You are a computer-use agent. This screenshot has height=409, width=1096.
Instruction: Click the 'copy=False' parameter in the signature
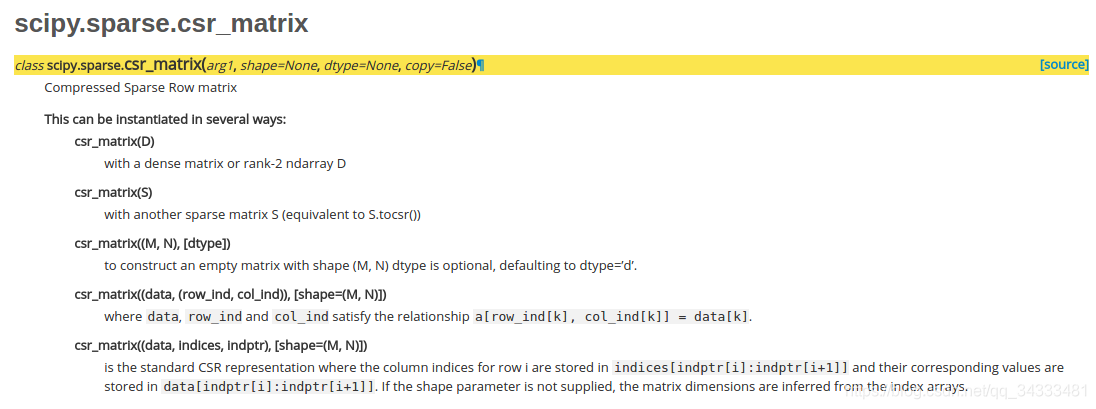pos(437,65)
